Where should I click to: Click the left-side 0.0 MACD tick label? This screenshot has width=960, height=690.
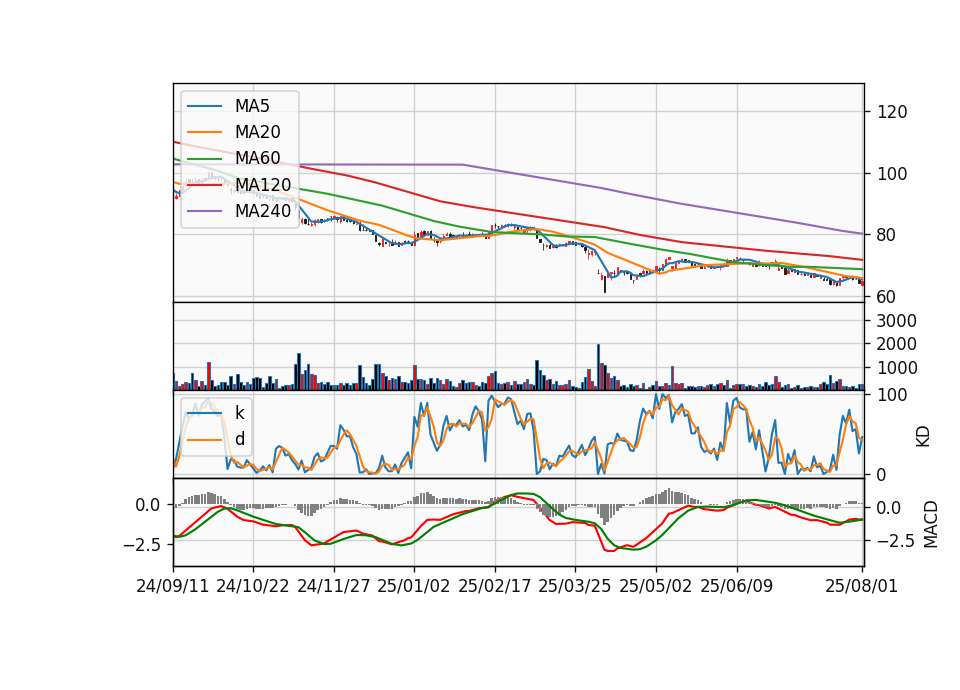148,505
